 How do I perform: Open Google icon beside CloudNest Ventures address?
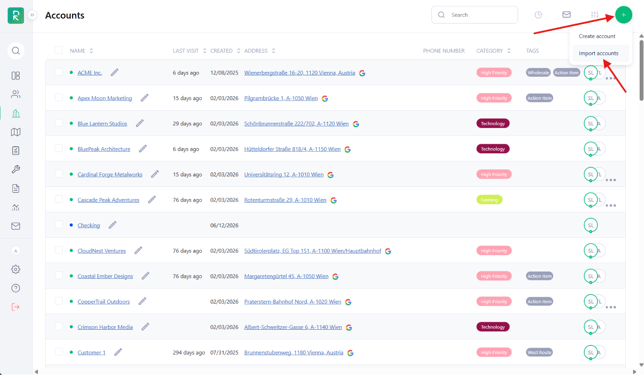coord(388,251)
